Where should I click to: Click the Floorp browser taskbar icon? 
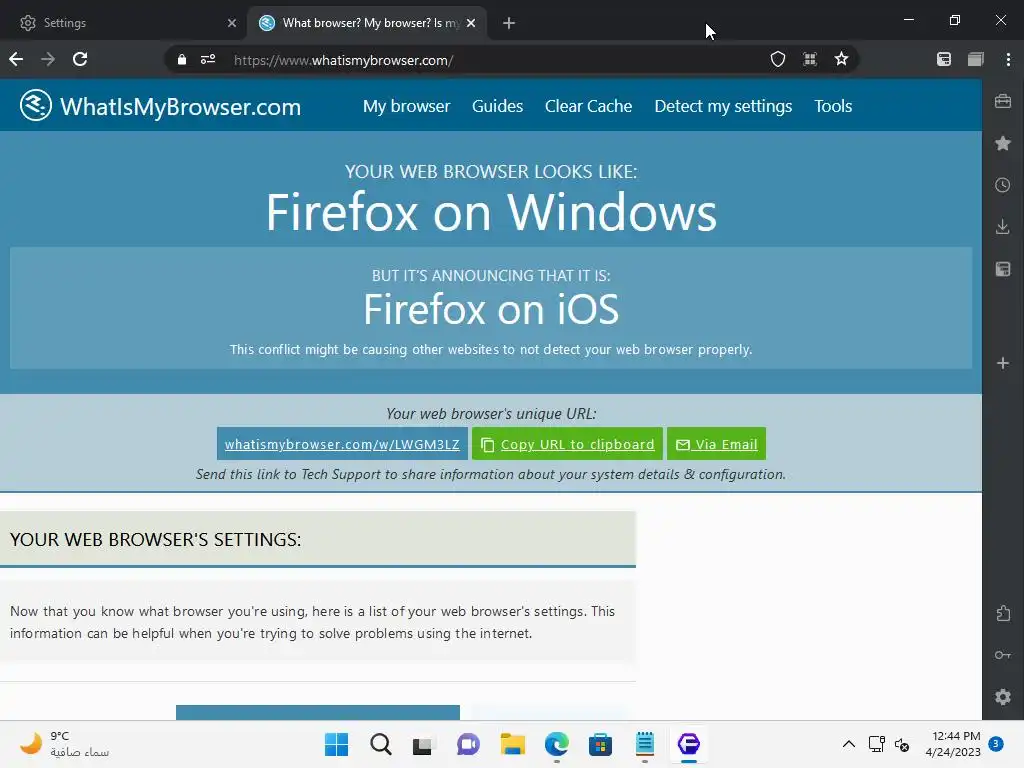click(688, 744)
